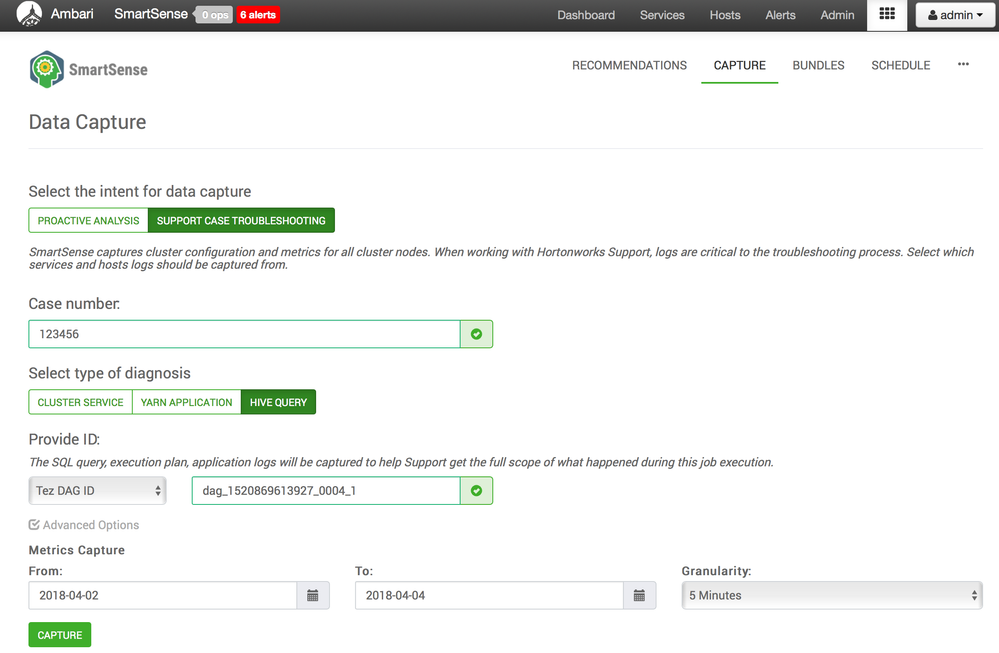Choose Cluster Service diagnosis type
The height and width of the screenshot is (653, 999).
click(80, 402)
